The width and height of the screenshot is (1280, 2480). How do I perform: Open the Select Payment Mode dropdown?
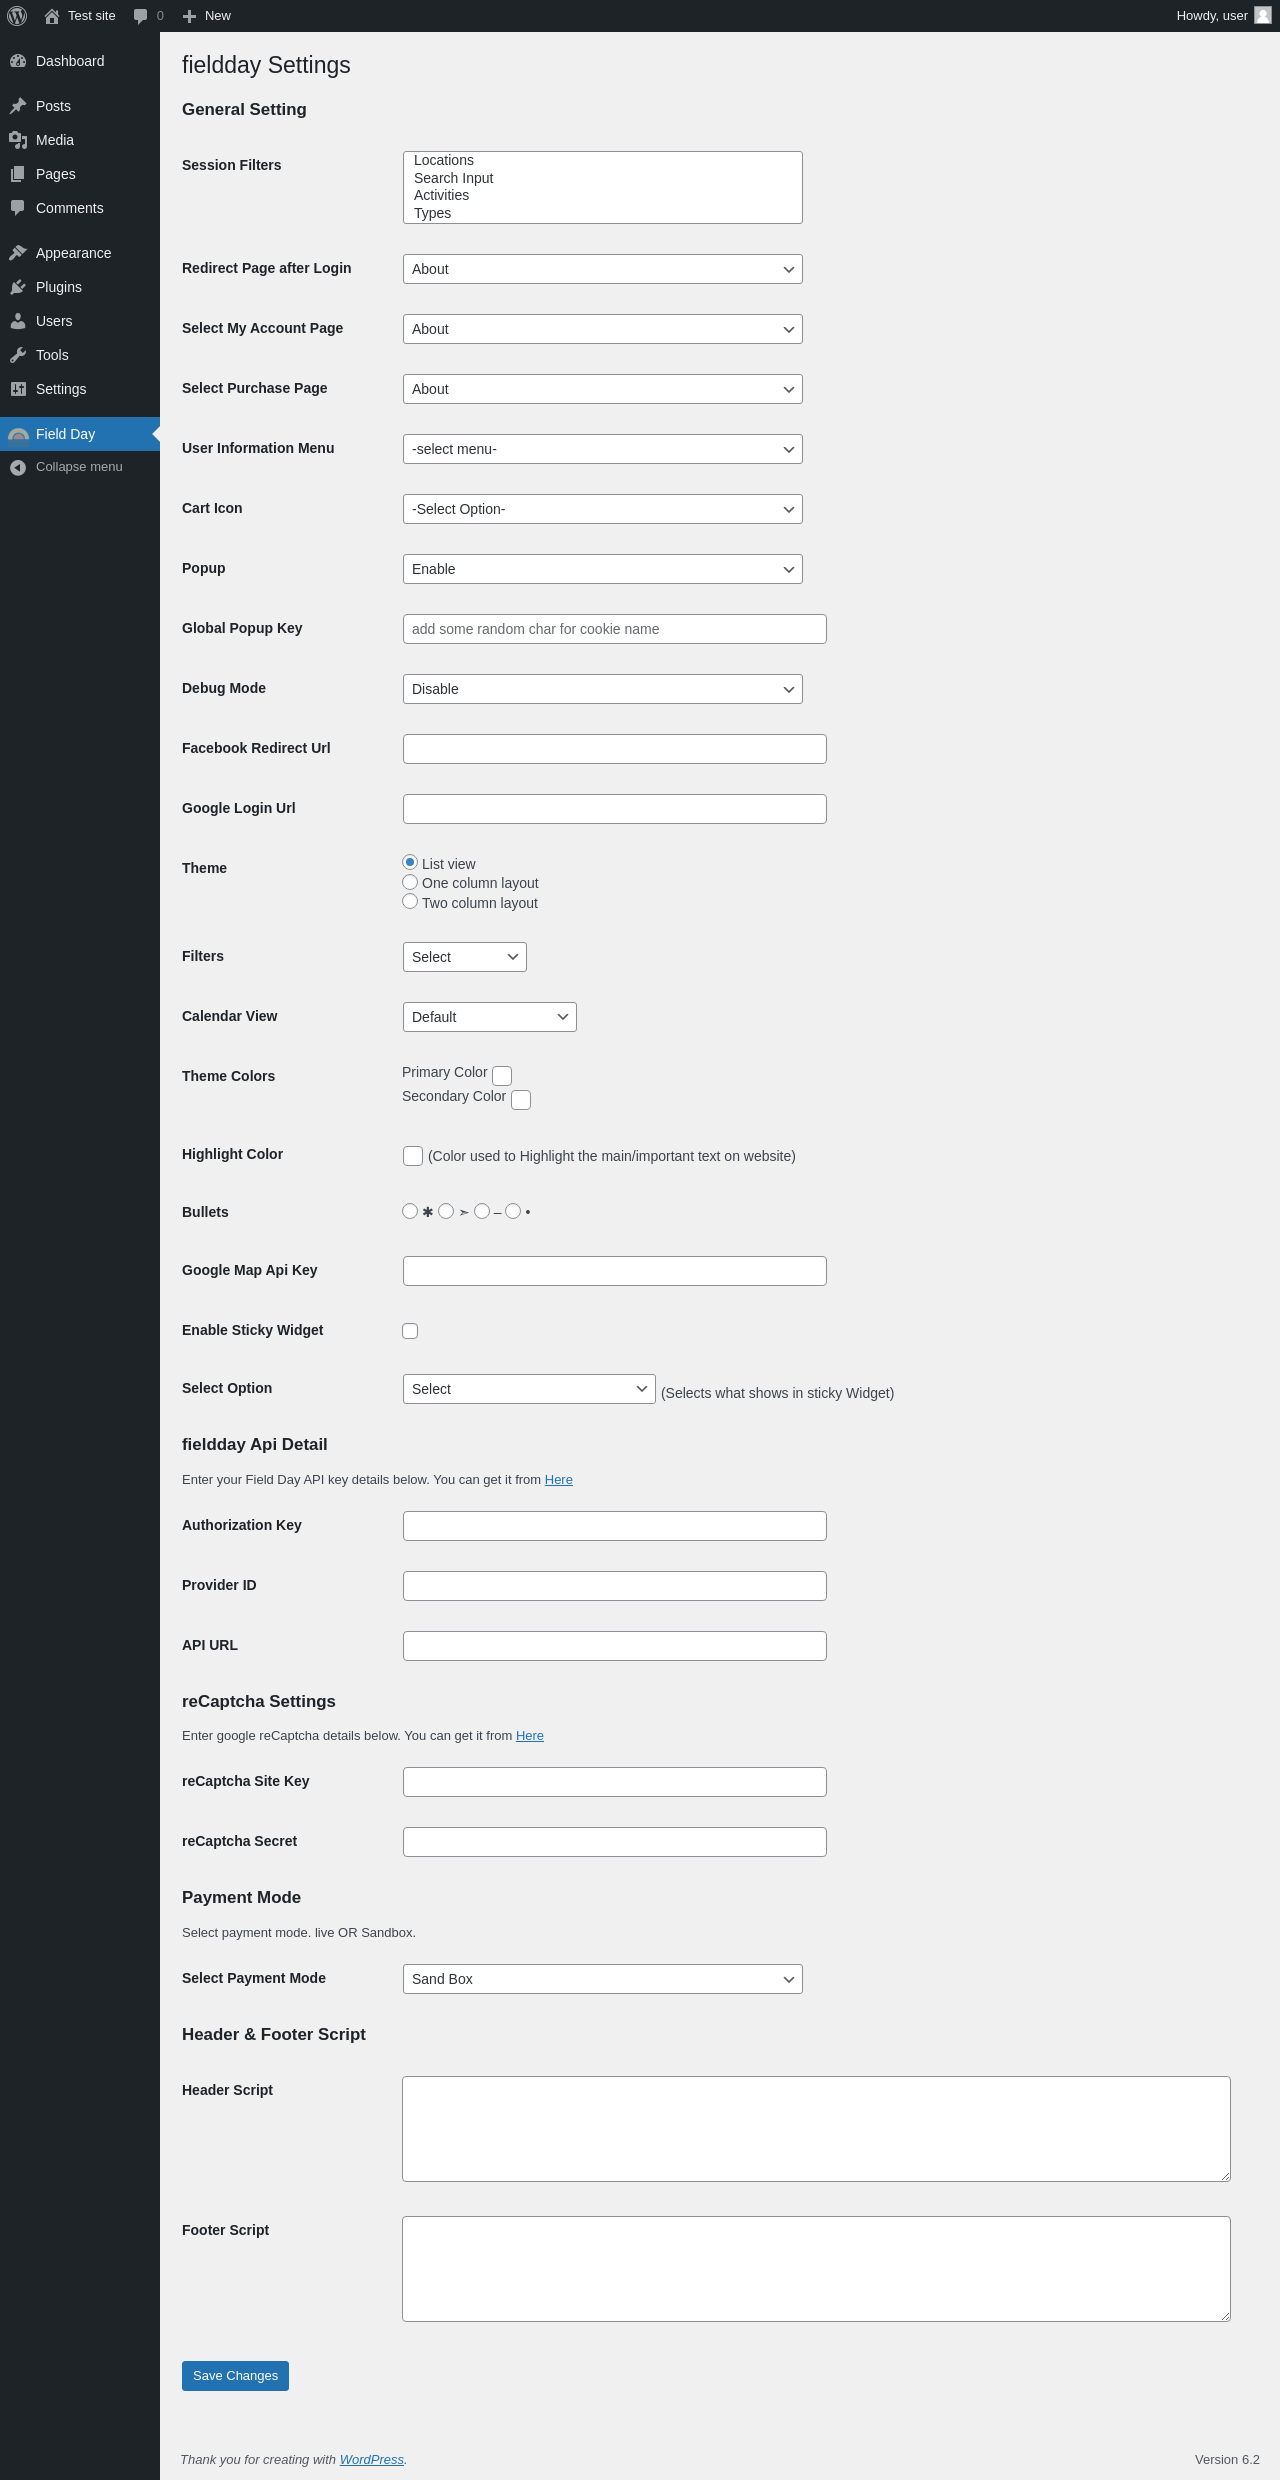[603, 1979]
